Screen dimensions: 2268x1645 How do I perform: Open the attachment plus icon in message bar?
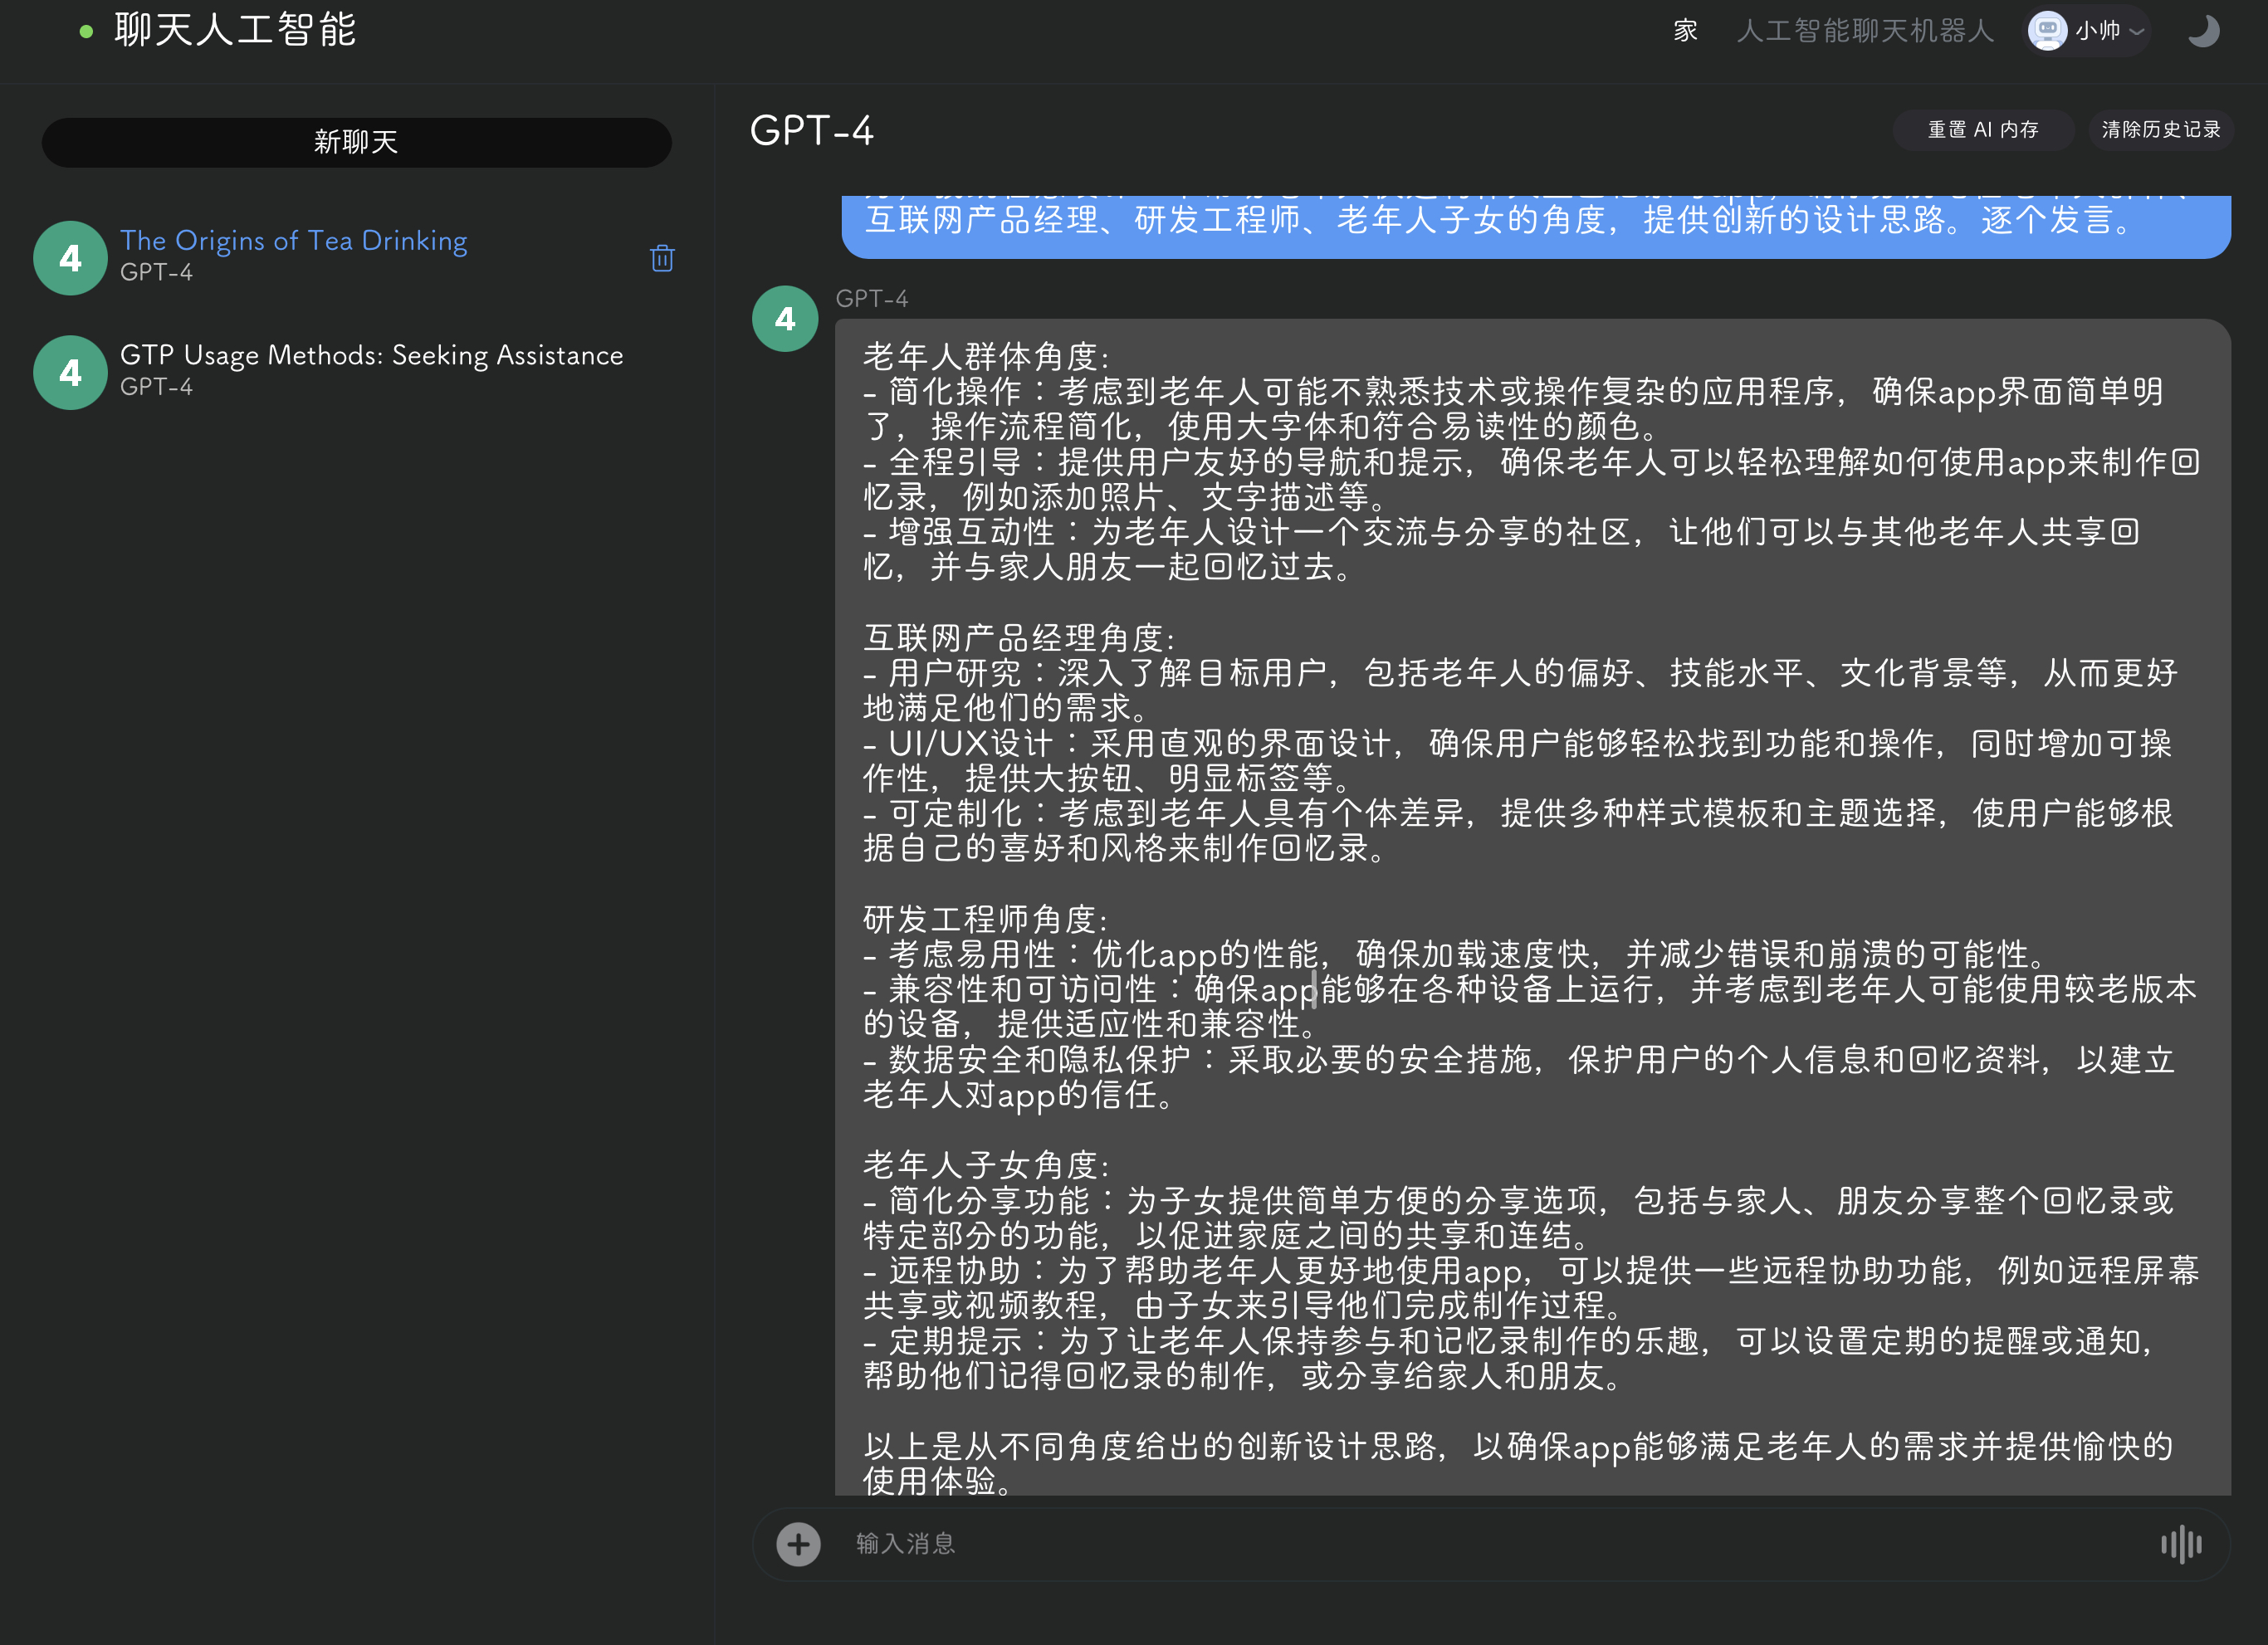click(797, 1544)
